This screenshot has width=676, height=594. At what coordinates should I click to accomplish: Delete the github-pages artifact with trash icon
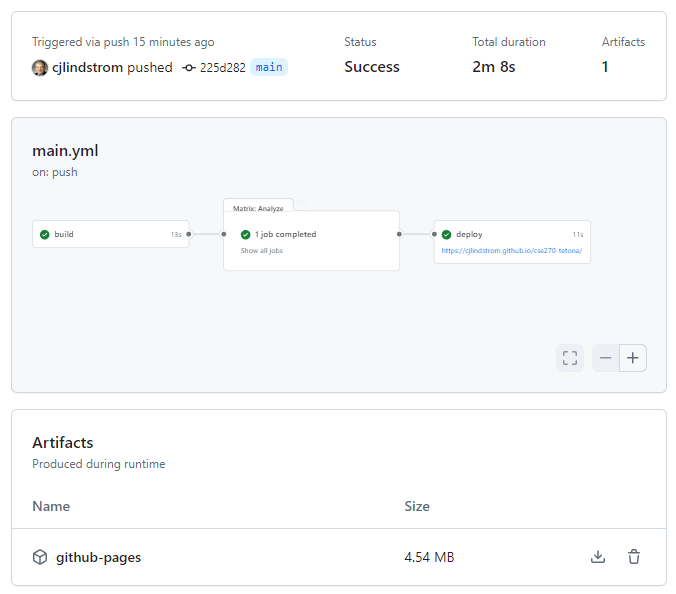(x=634, y=557)
